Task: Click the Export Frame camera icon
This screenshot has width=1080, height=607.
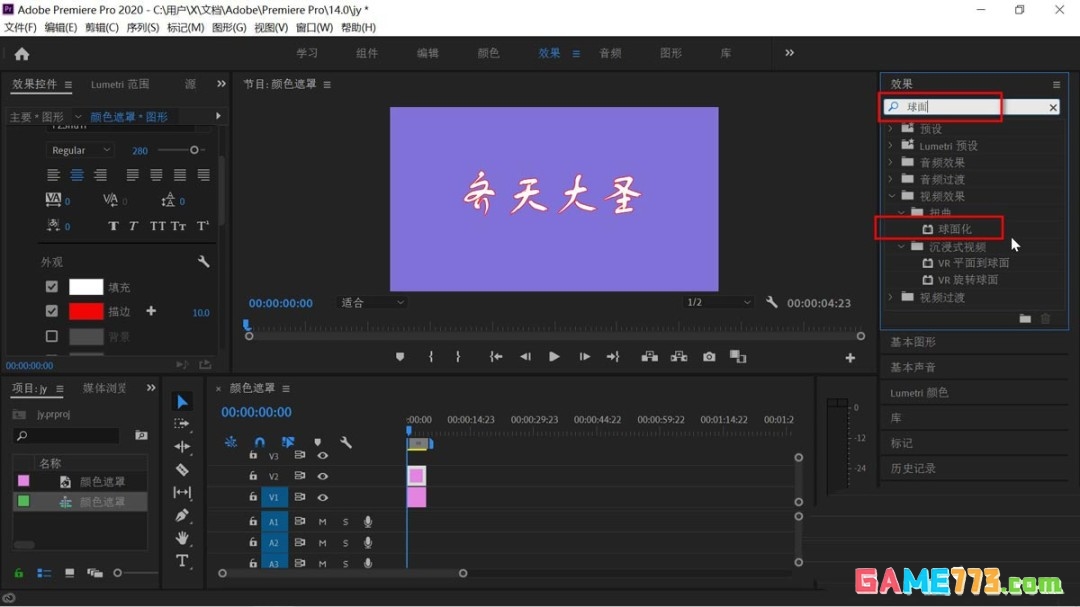Action: click(709, 356)
